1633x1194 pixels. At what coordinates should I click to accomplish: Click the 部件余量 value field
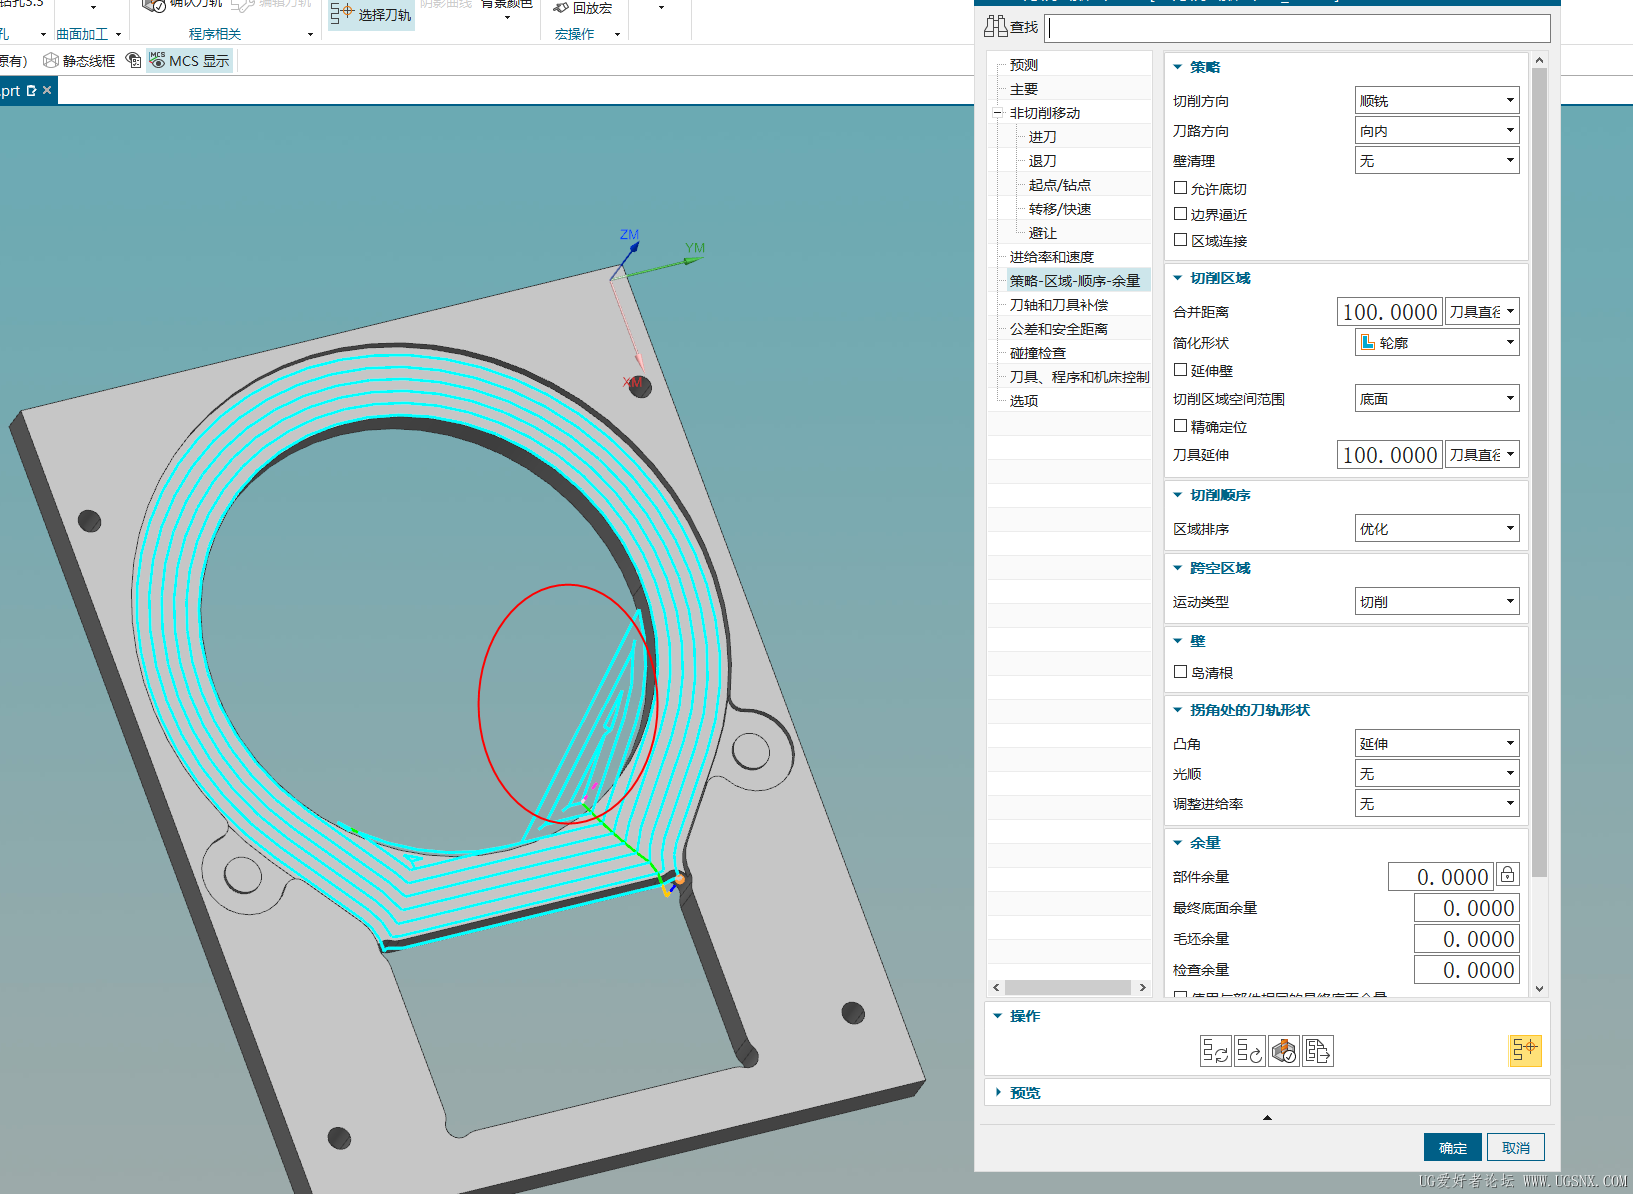click(x=1440, y=876)
